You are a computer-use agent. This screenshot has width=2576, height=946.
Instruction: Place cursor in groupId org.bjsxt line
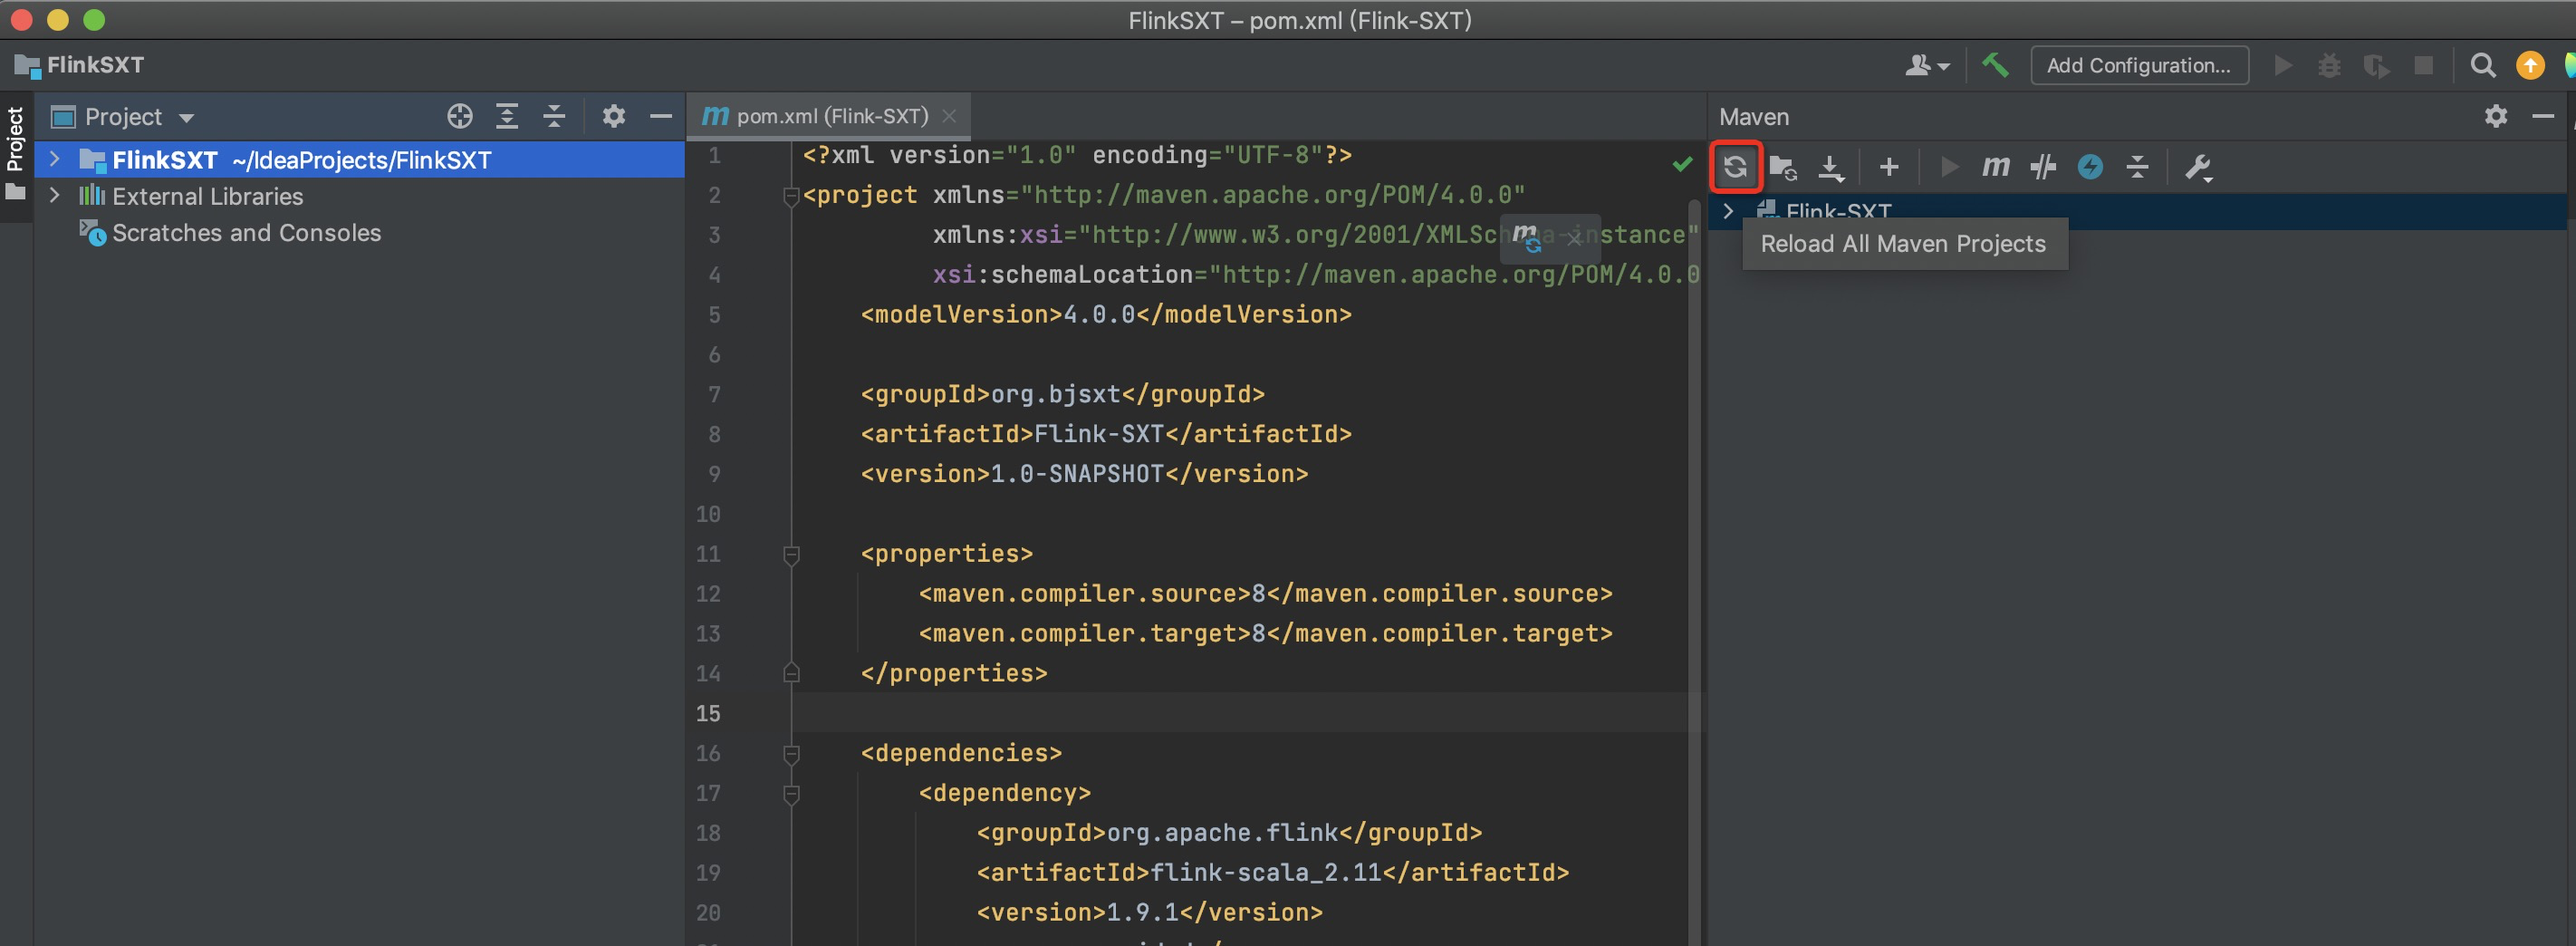[x=1062, y=394]
